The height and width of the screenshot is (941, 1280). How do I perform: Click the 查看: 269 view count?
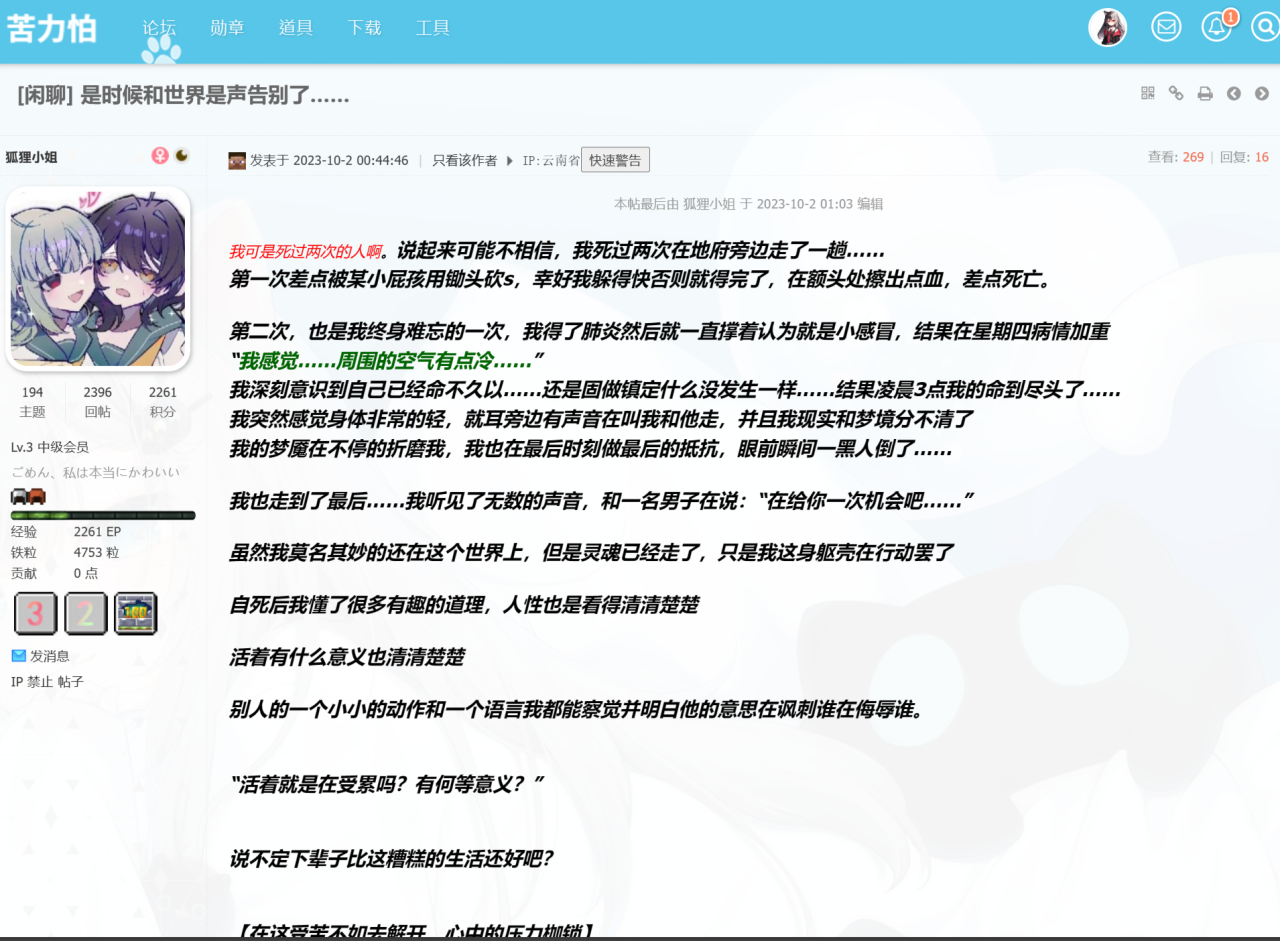coord(1176,157)
